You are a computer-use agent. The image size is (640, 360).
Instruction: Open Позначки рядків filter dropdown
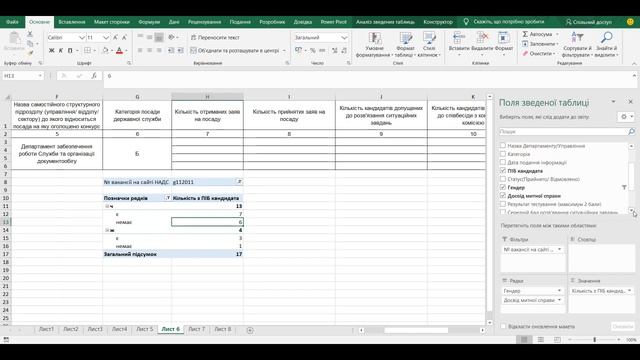coord(167,198)
